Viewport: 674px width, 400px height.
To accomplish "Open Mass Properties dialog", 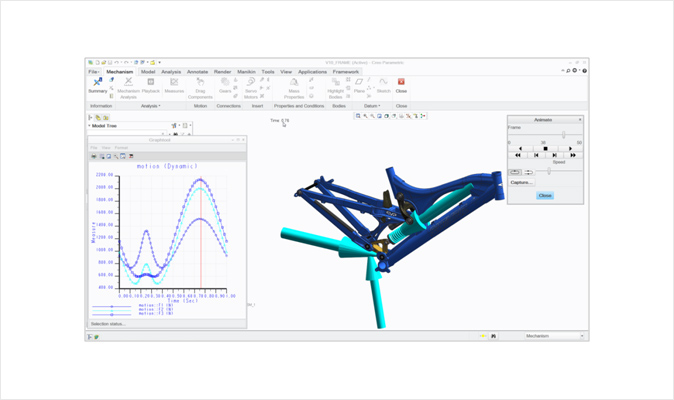I will [294, 88].
